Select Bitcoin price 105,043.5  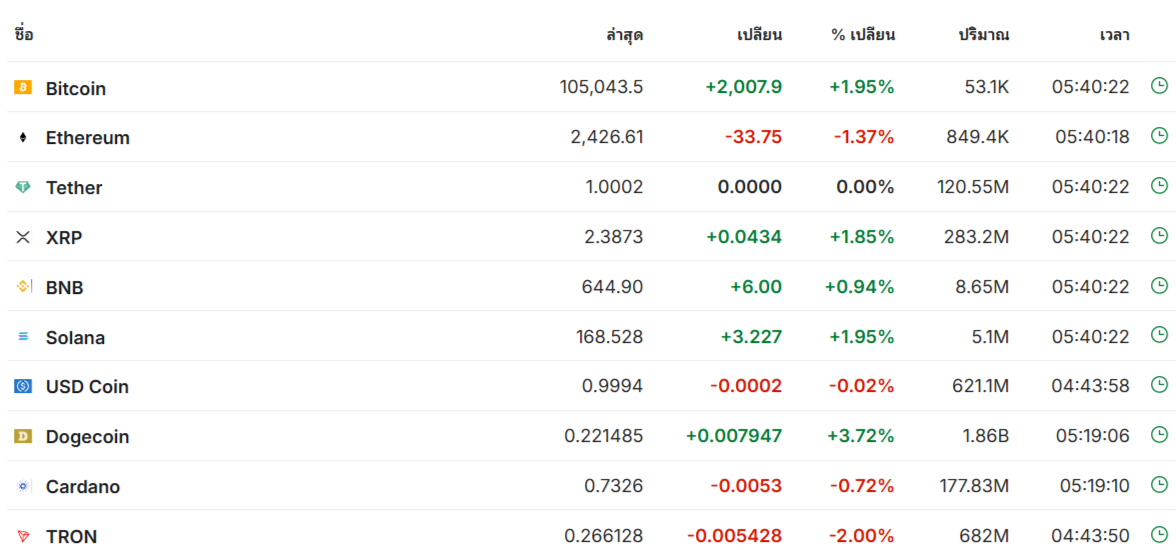pyautogui.click(x=602, y=87)
